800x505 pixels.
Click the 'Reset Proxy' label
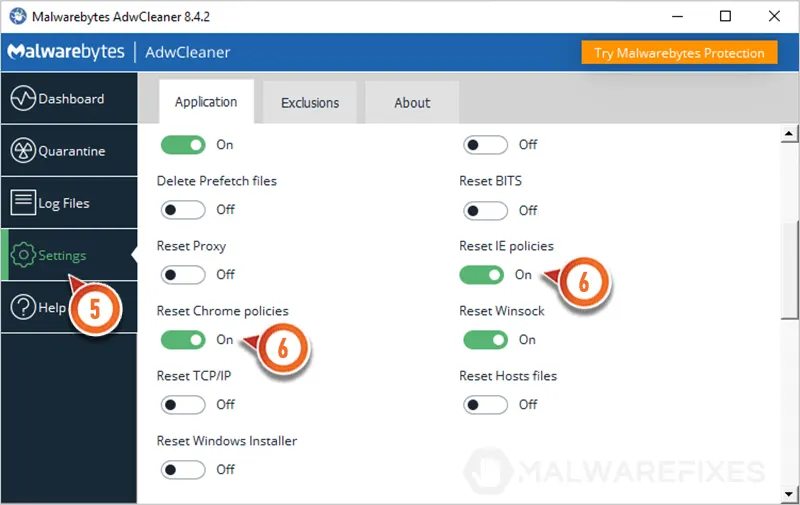[x=191, y=246]
